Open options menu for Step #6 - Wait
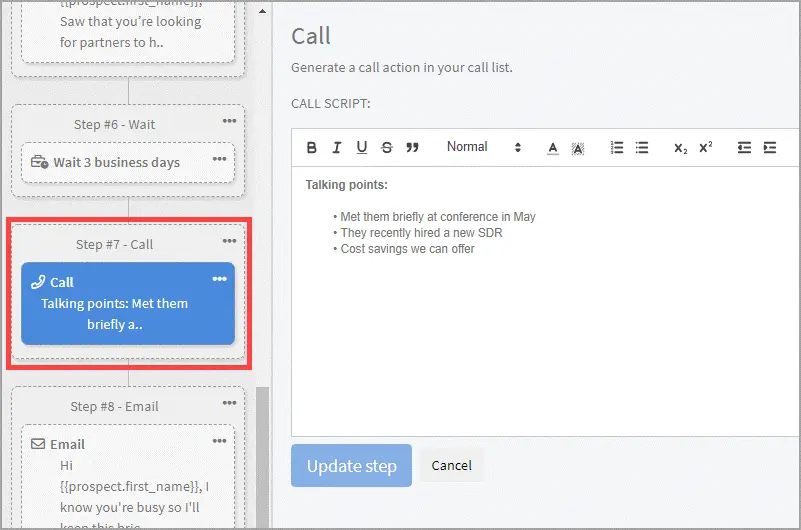 coord(229,121)
